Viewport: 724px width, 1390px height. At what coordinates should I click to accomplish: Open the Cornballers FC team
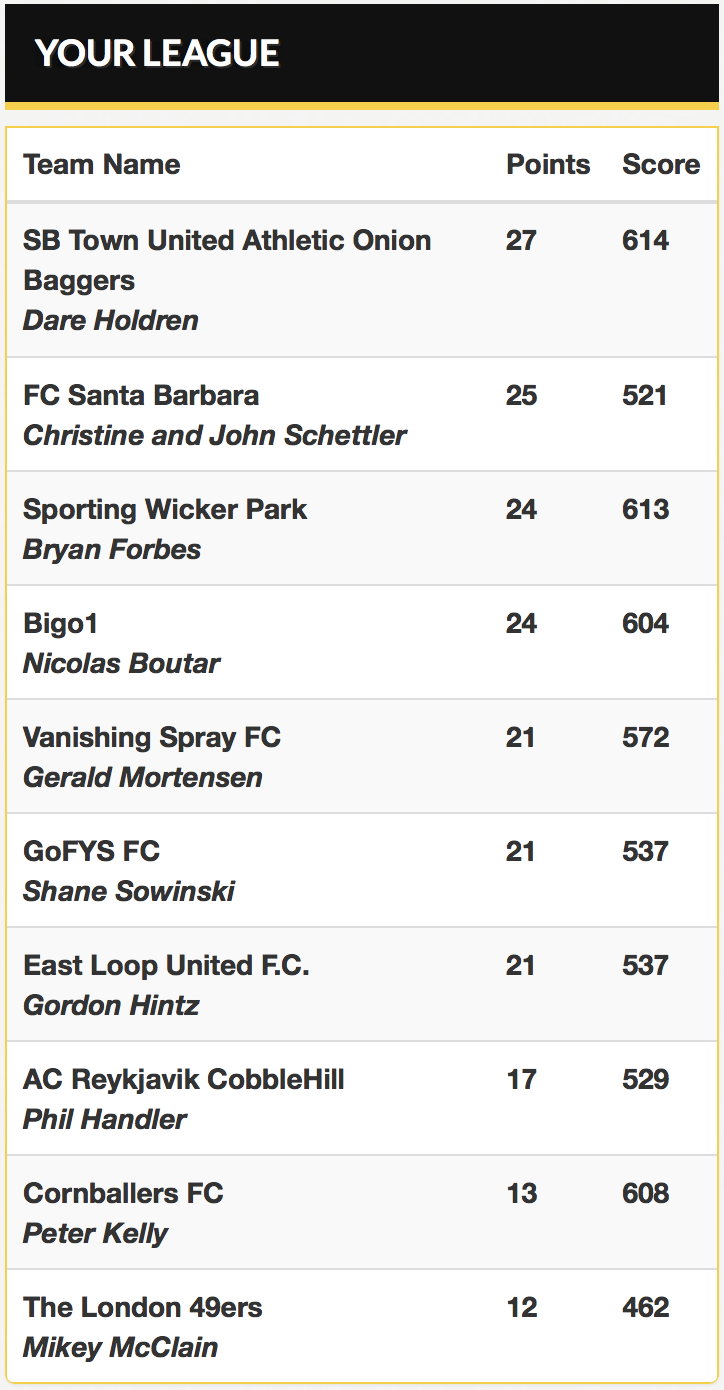[123, 1193]
